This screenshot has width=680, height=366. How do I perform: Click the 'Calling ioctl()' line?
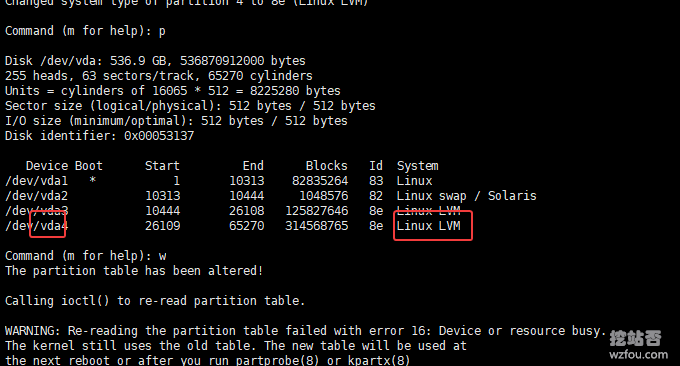tap(155, 301)
